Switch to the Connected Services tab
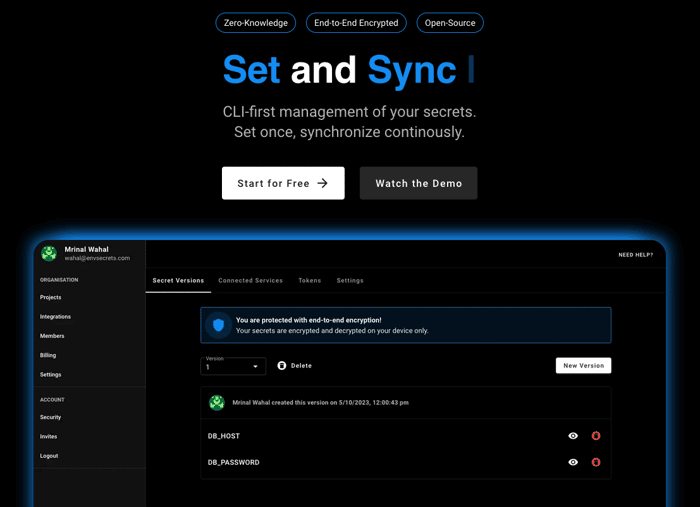 250,280
